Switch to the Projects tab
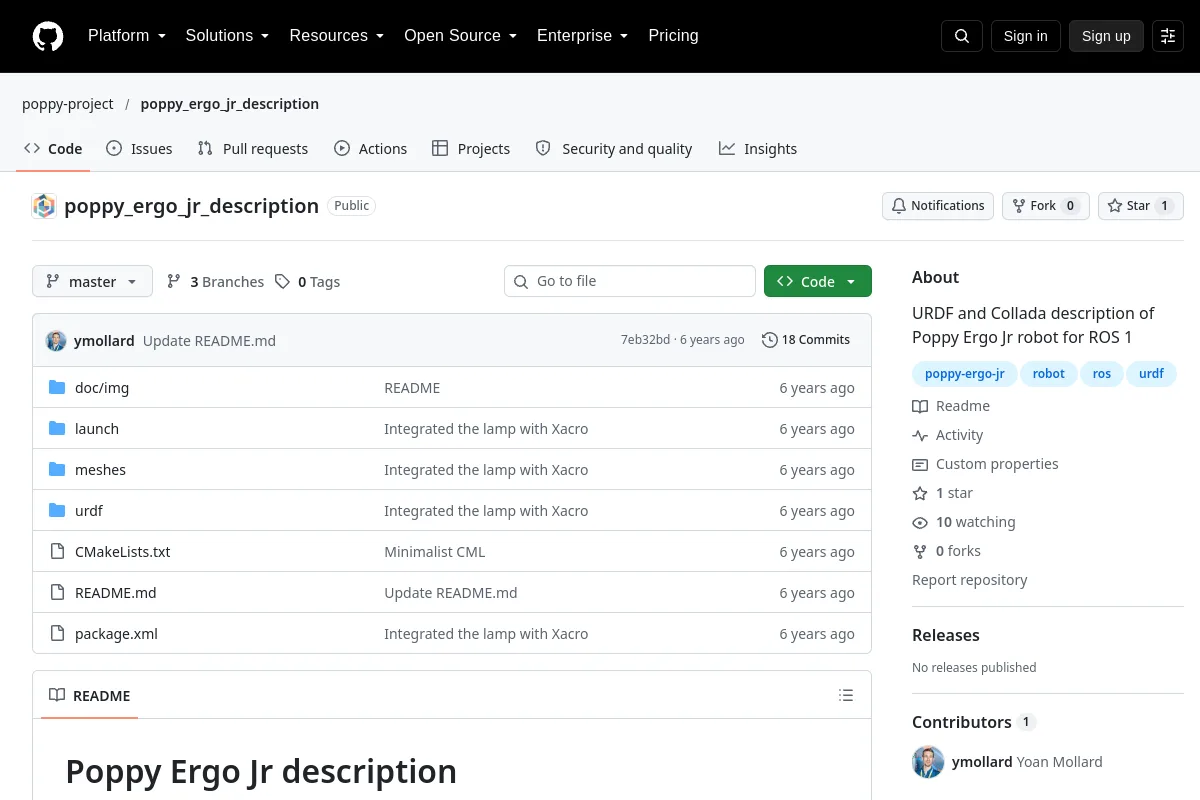 (x=471, y=149)
